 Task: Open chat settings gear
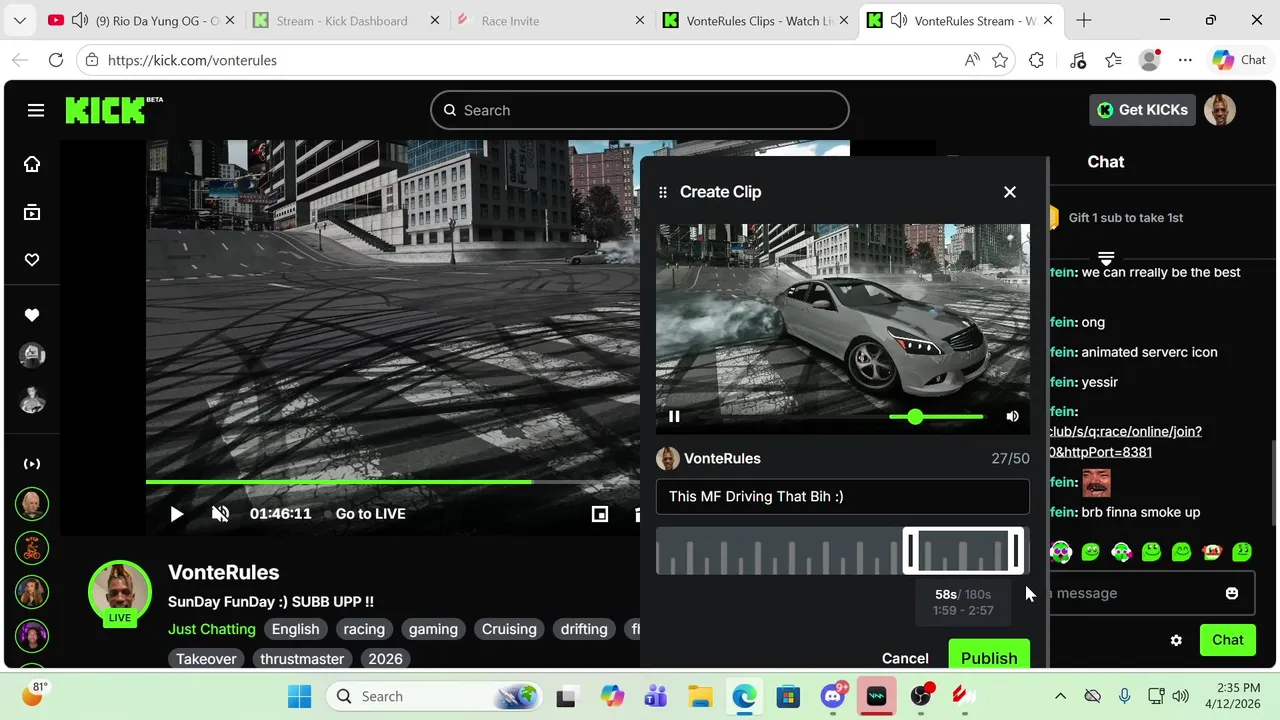(x=1176, y=640)
